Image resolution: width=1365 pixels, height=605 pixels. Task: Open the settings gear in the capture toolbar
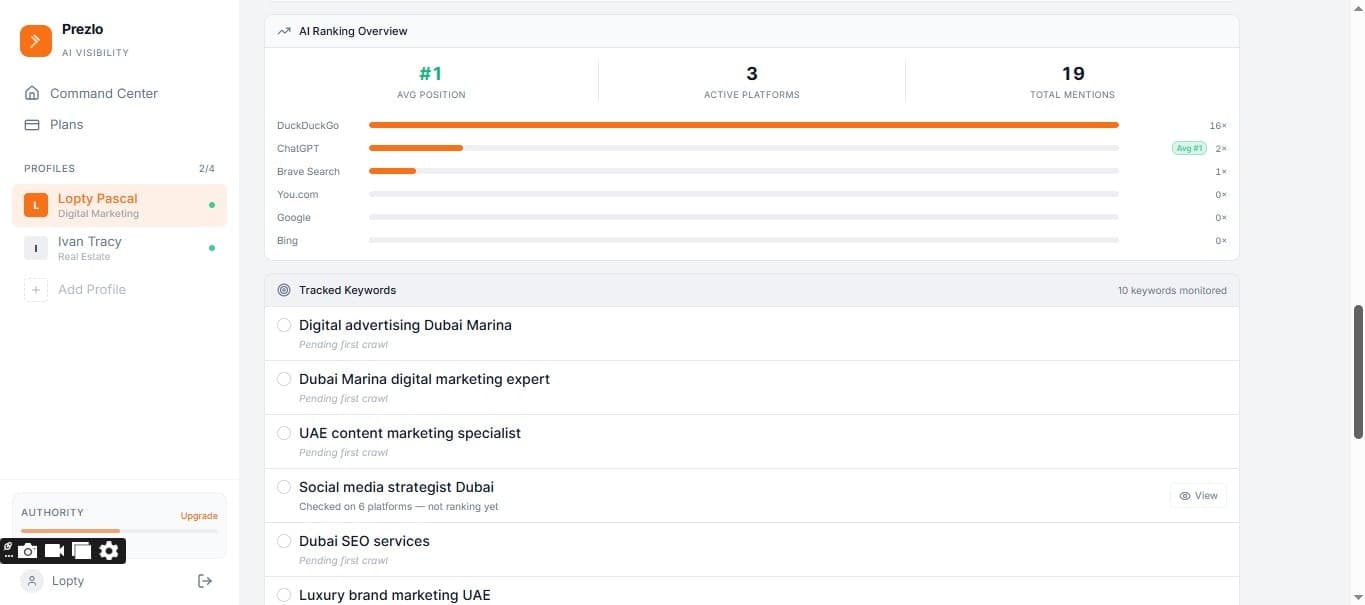(x=108, y=550)
